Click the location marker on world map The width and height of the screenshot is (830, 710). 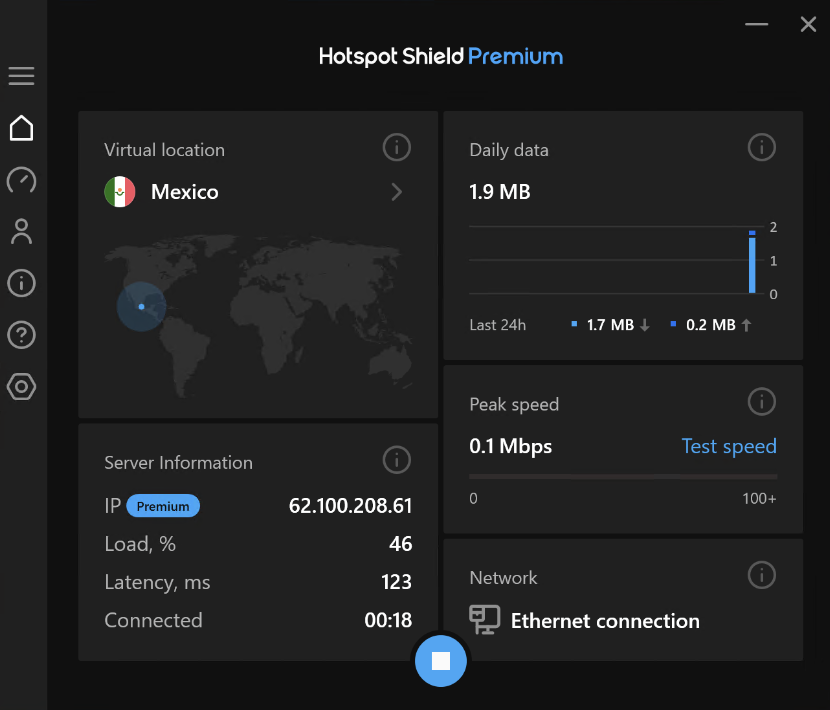[141, 307]
